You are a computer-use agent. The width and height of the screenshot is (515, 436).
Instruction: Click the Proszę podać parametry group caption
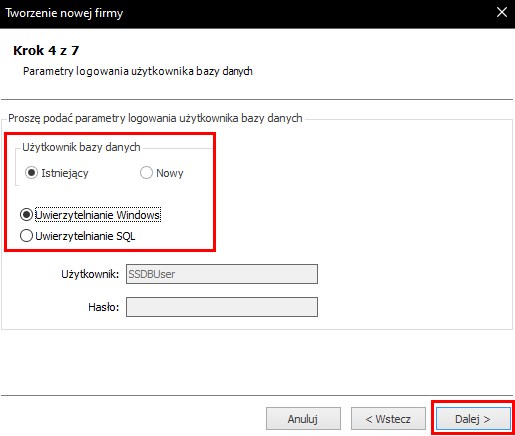[x=155, y=118]
